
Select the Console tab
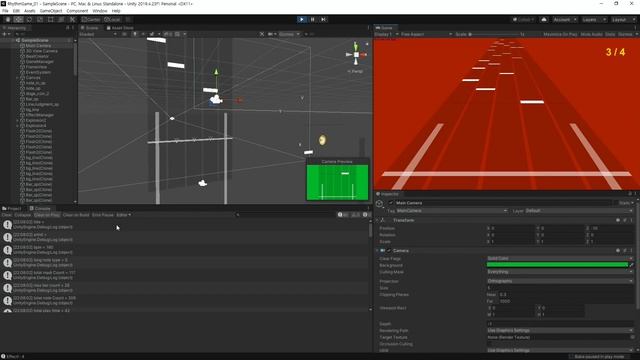point(40,209)
